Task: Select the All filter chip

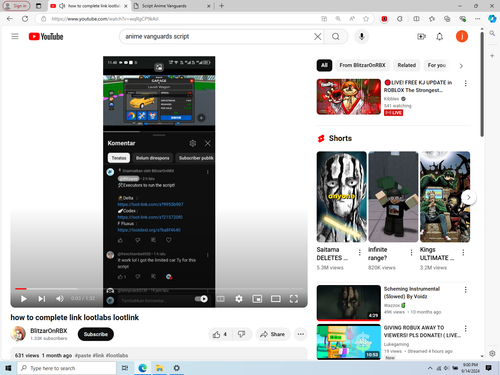Action: click(324, 65)
